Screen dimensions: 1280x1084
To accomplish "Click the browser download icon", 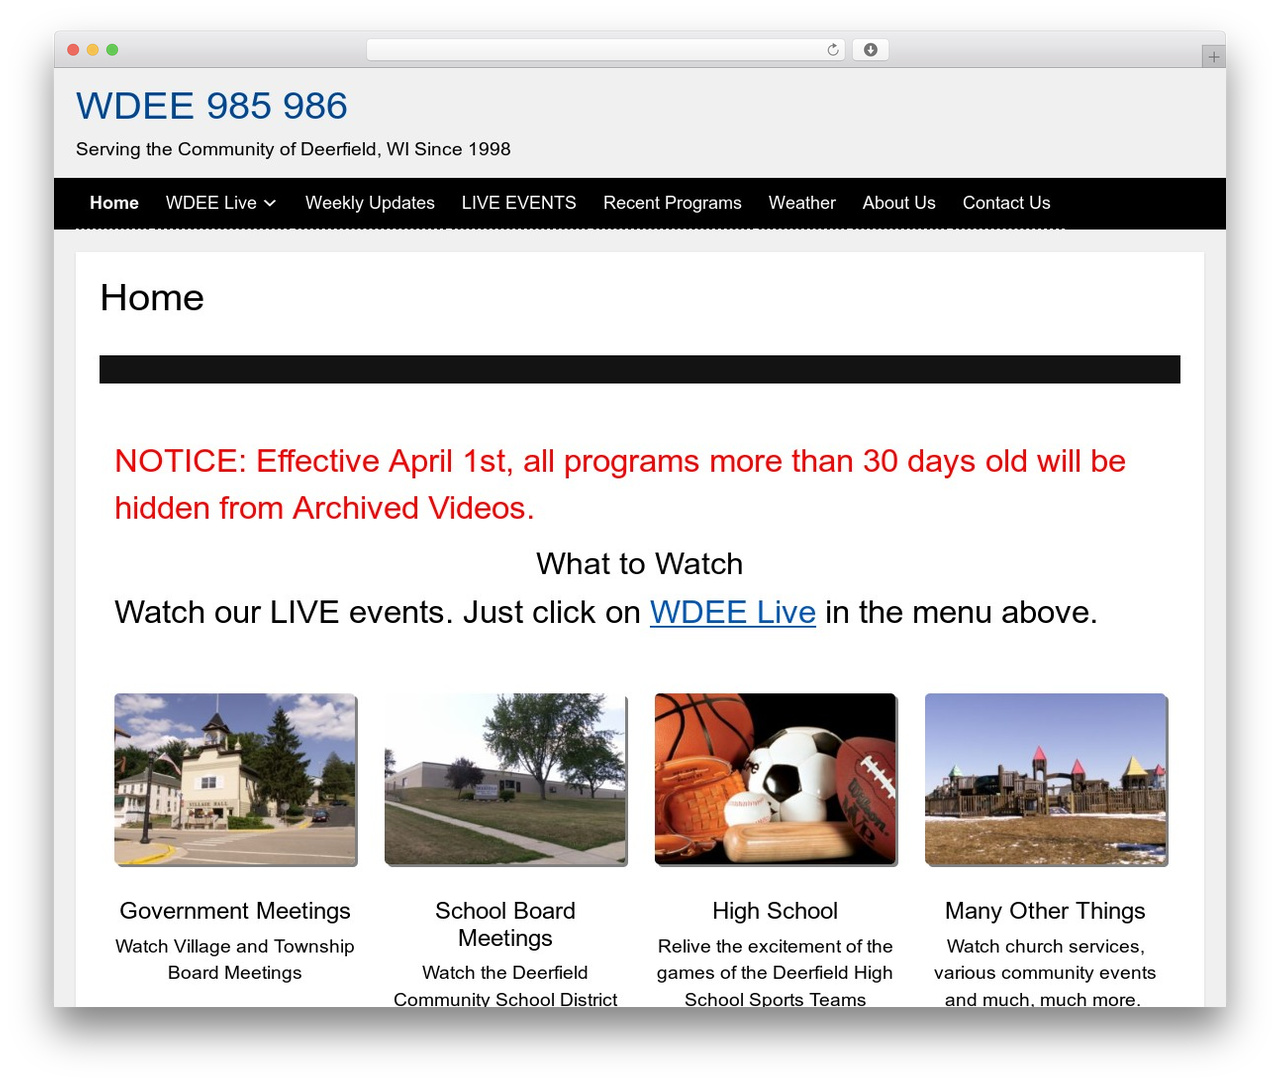I will tap(870, 50).
